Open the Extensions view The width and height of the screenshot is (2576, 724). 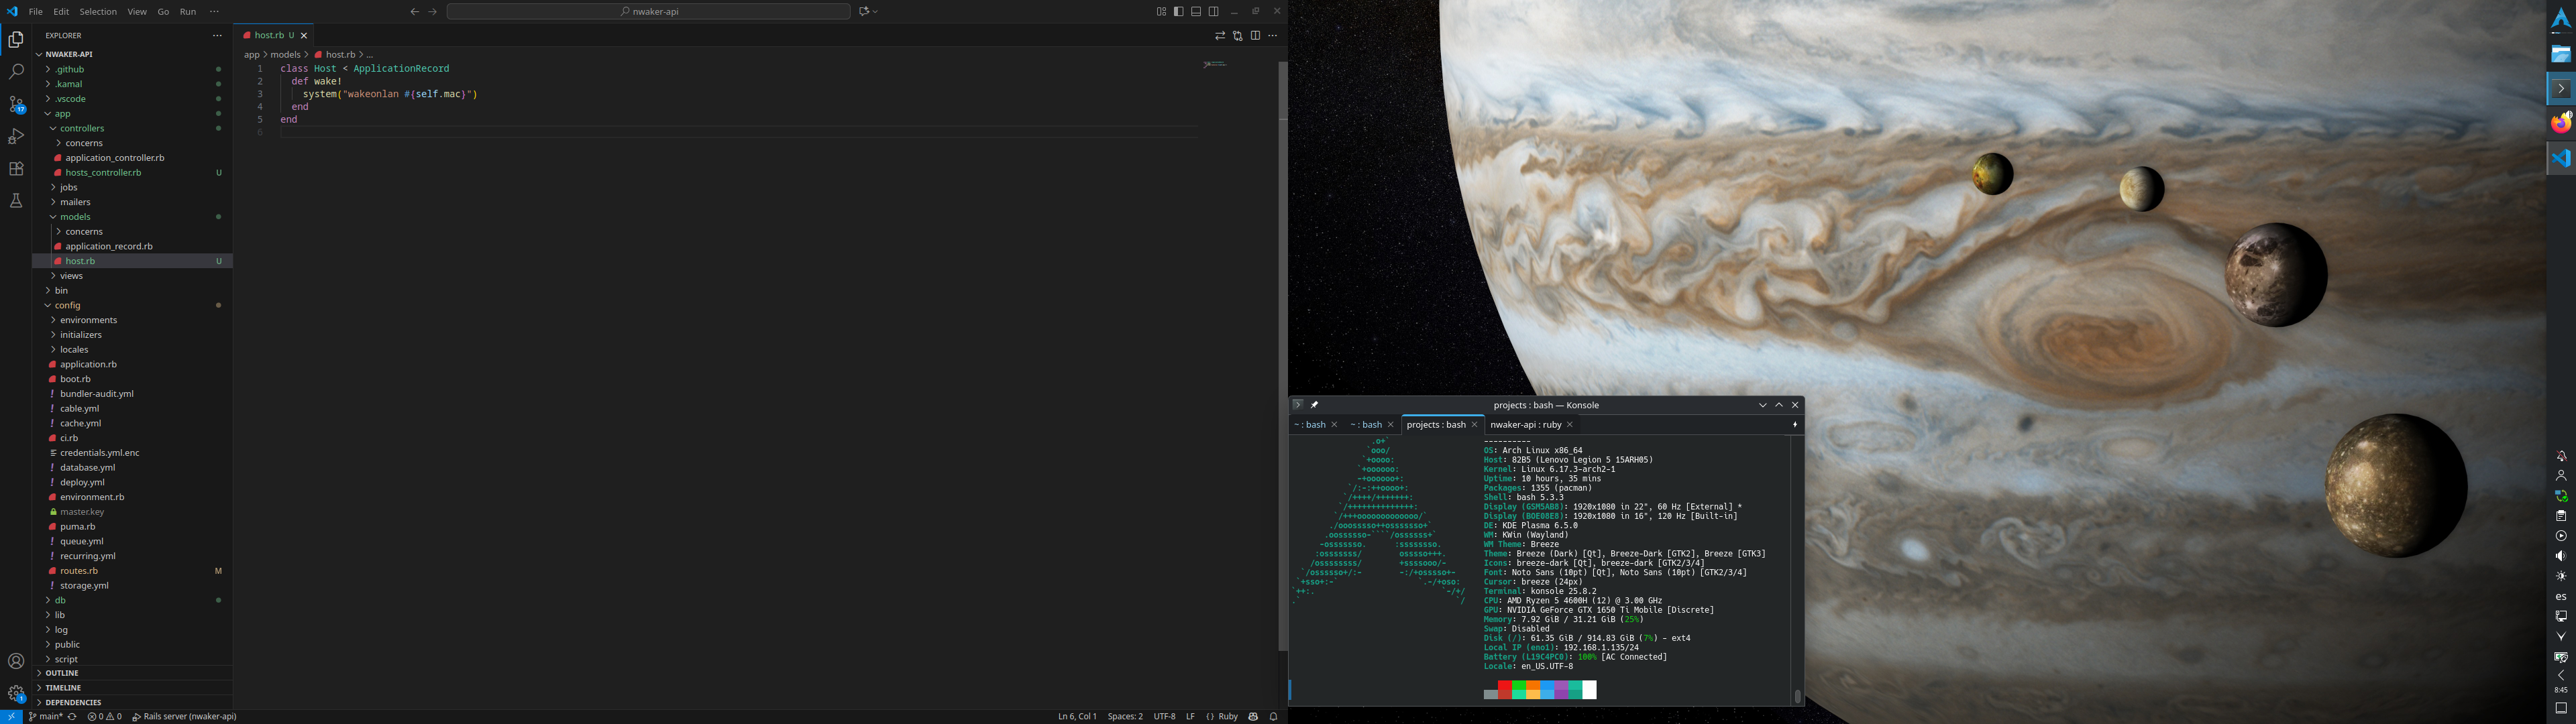coord(16,169)
